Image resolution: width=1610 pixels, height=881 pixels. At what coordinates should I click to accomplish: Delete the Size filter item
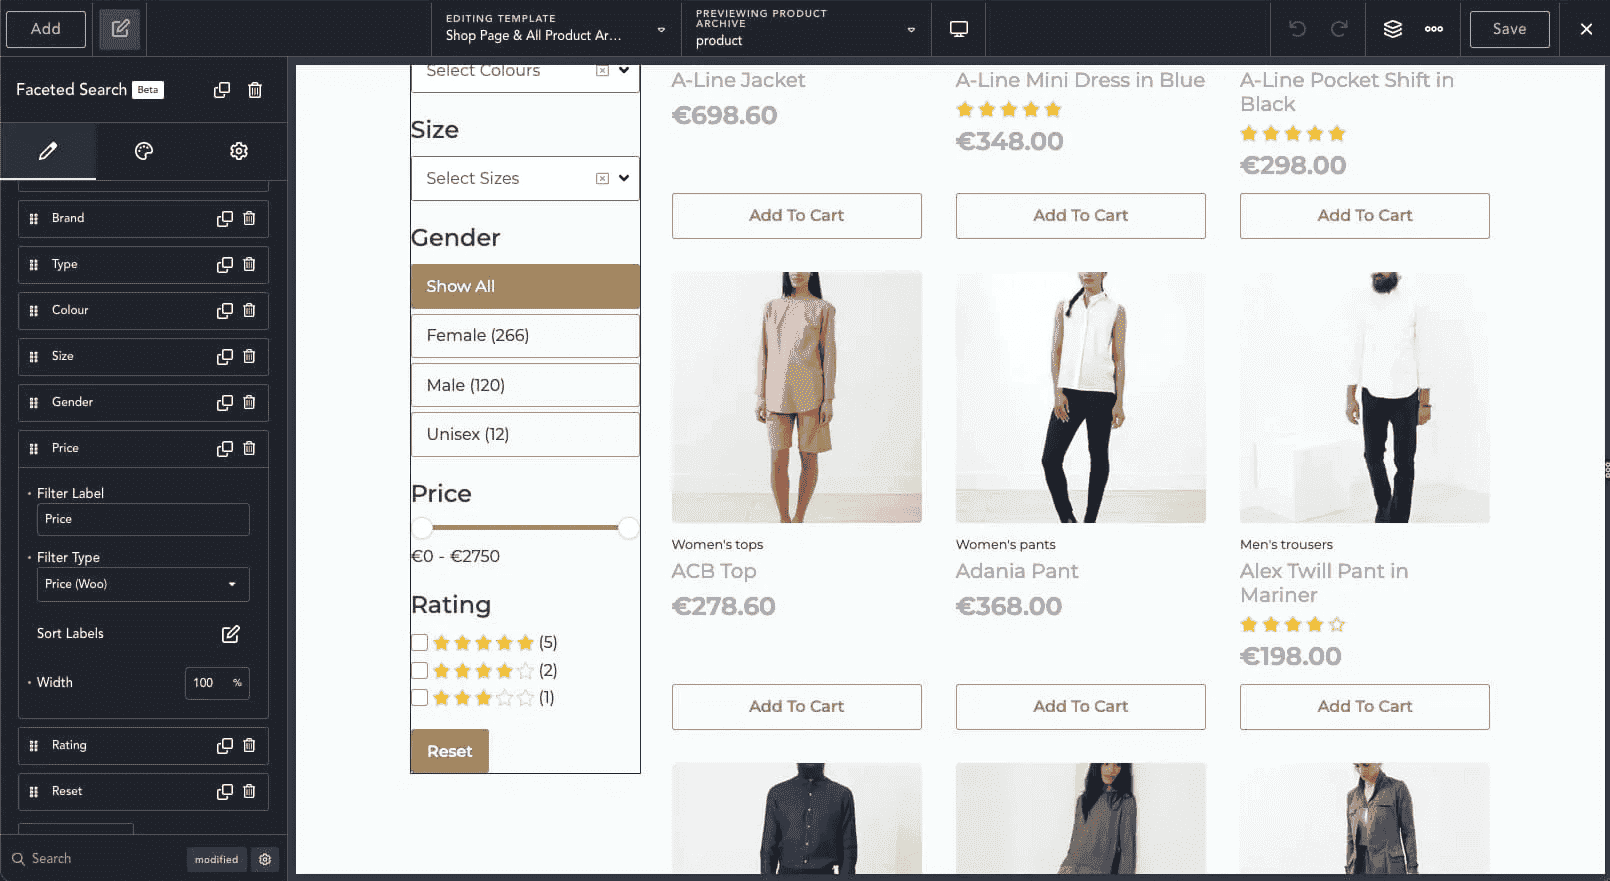pyautogui.click(x=249, y=356)
